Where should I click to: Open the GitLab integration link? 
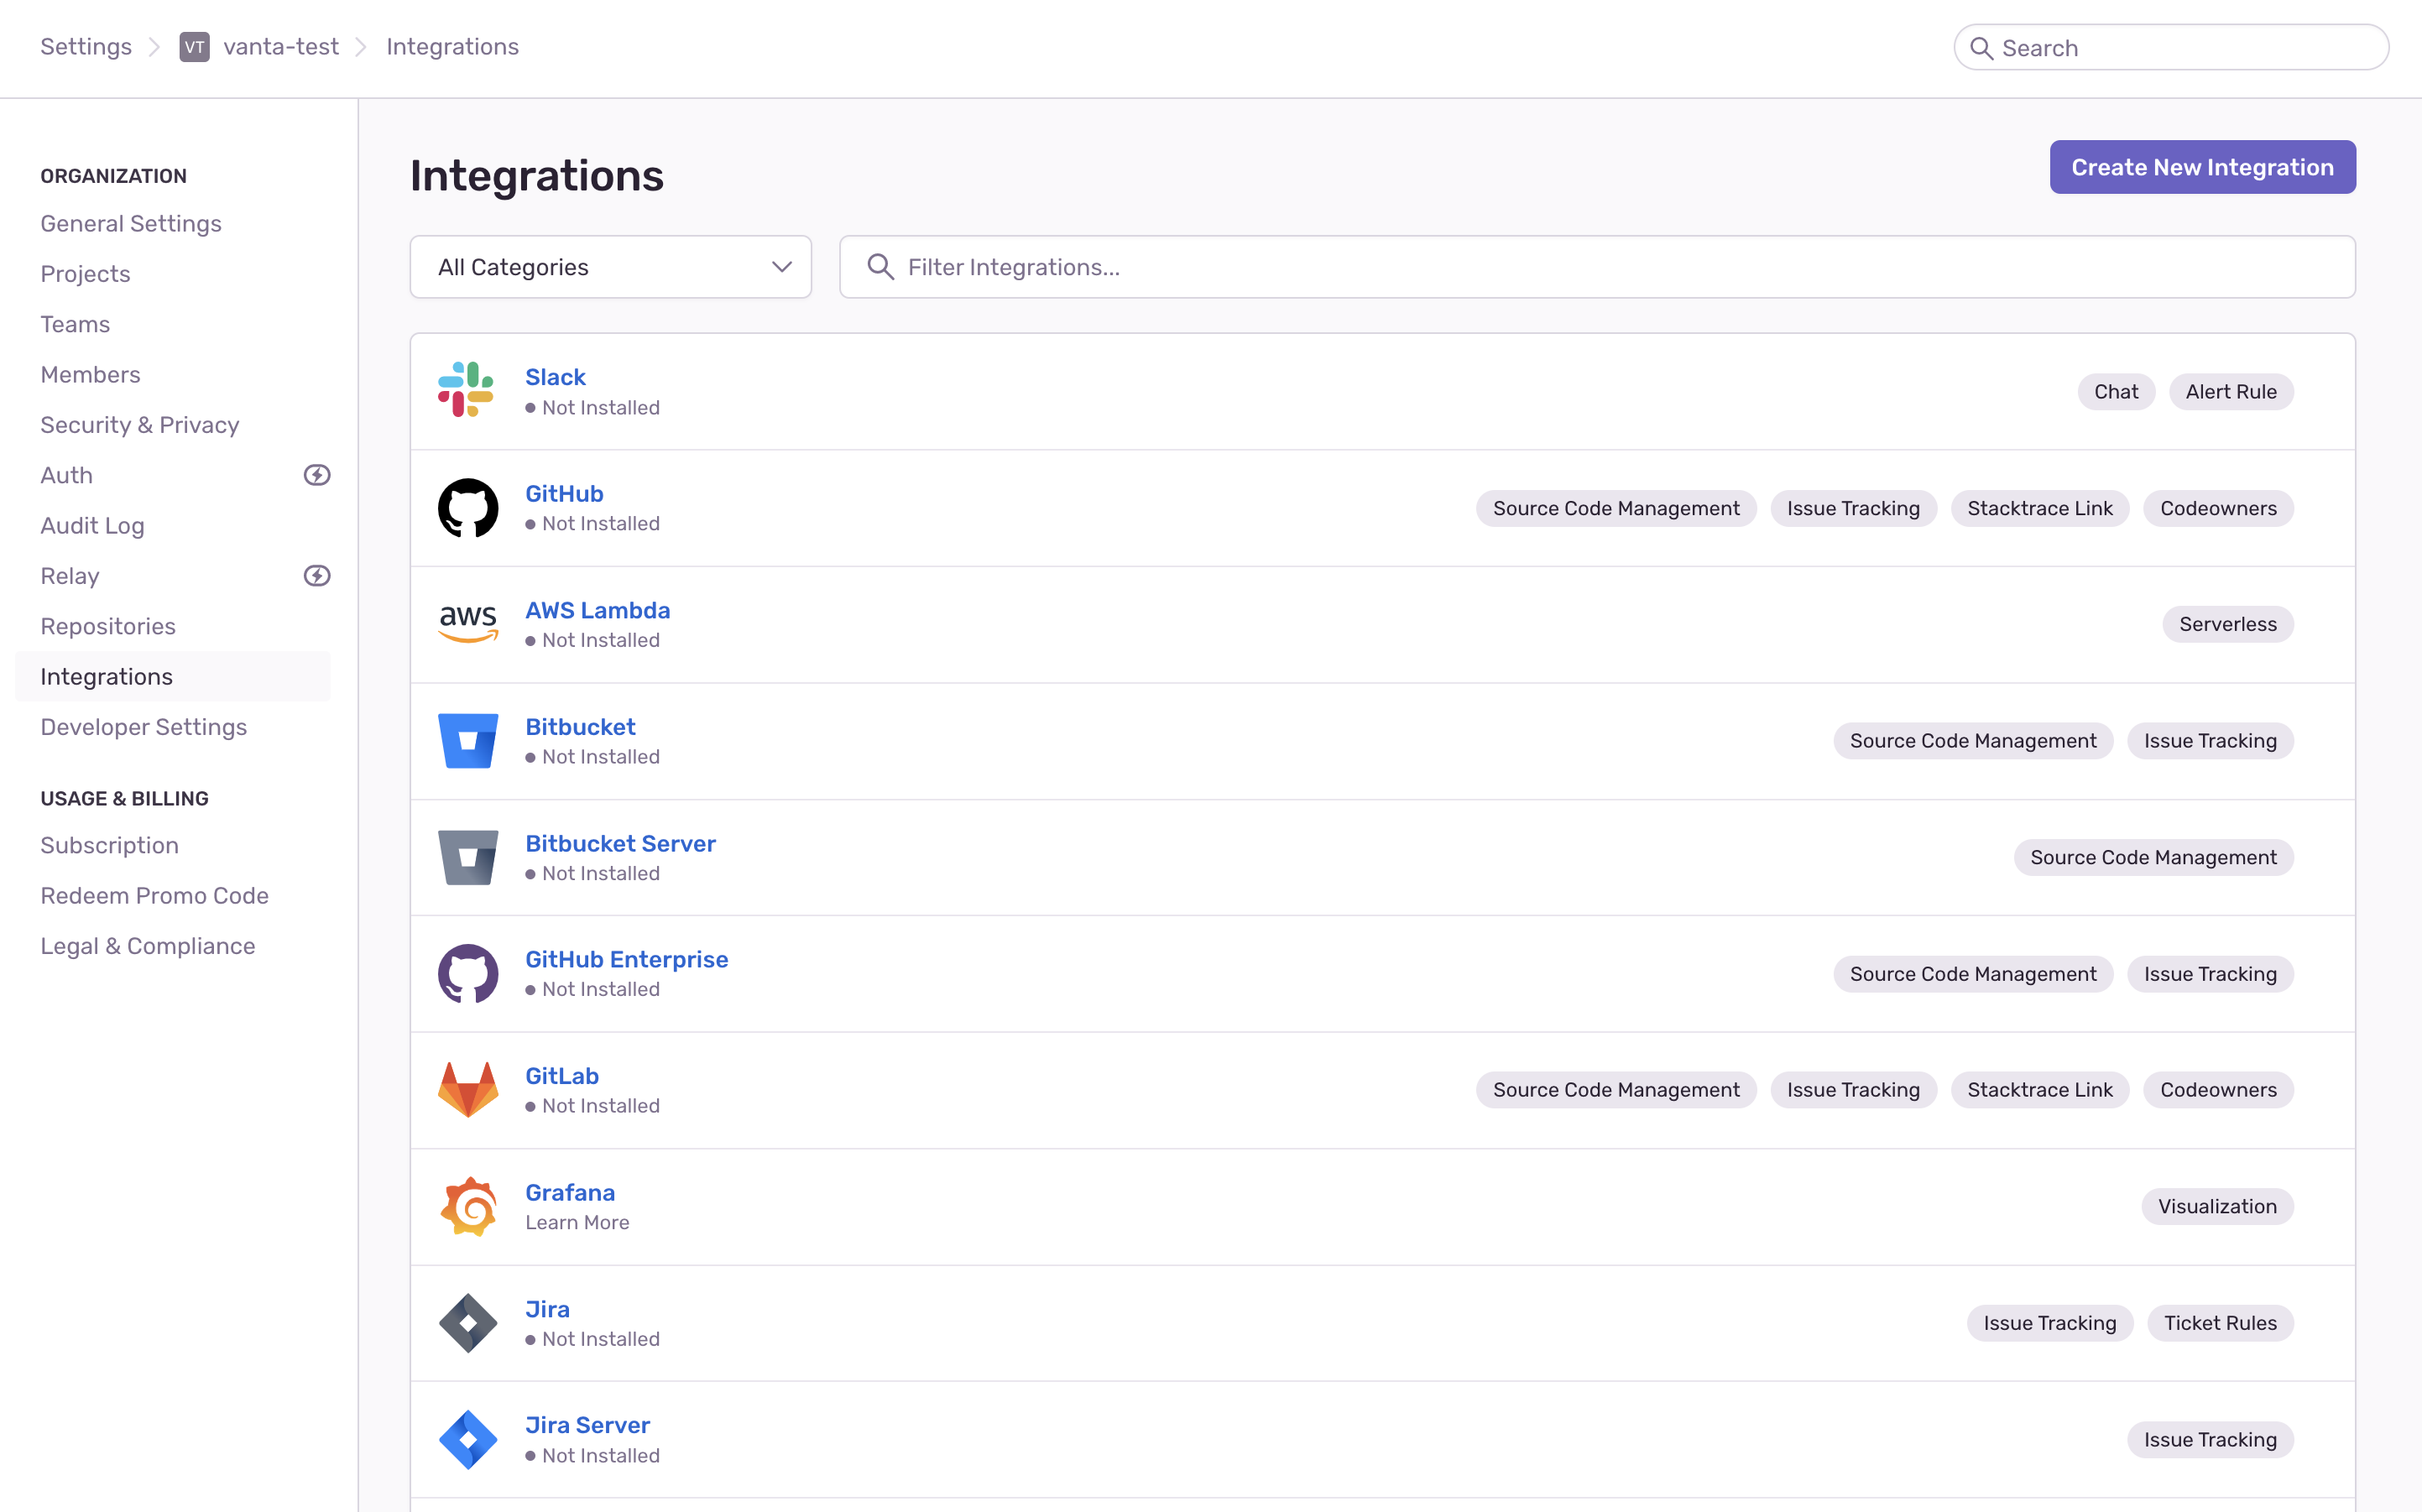click(x=562, y=1076)
